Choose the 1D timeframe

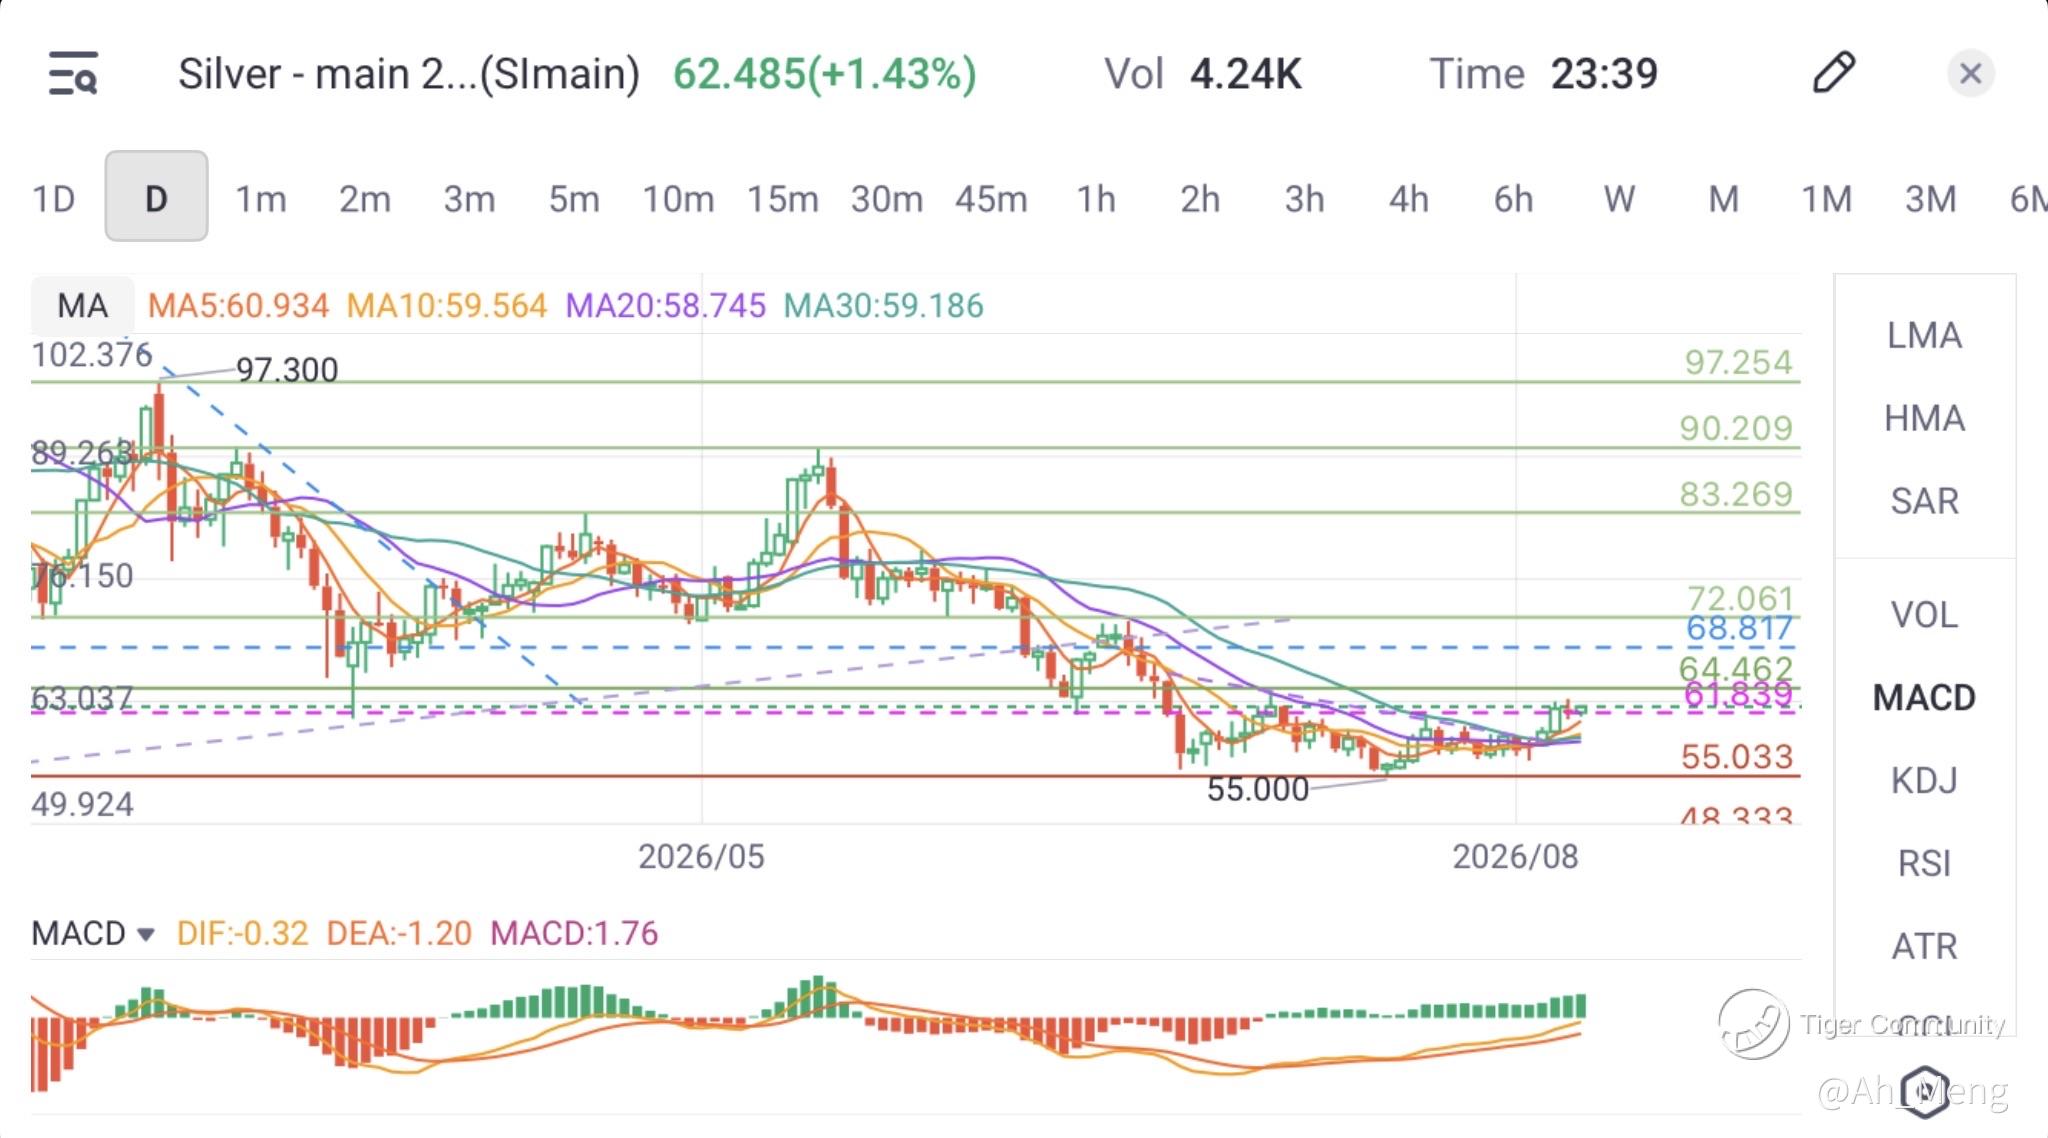[54, 199]
